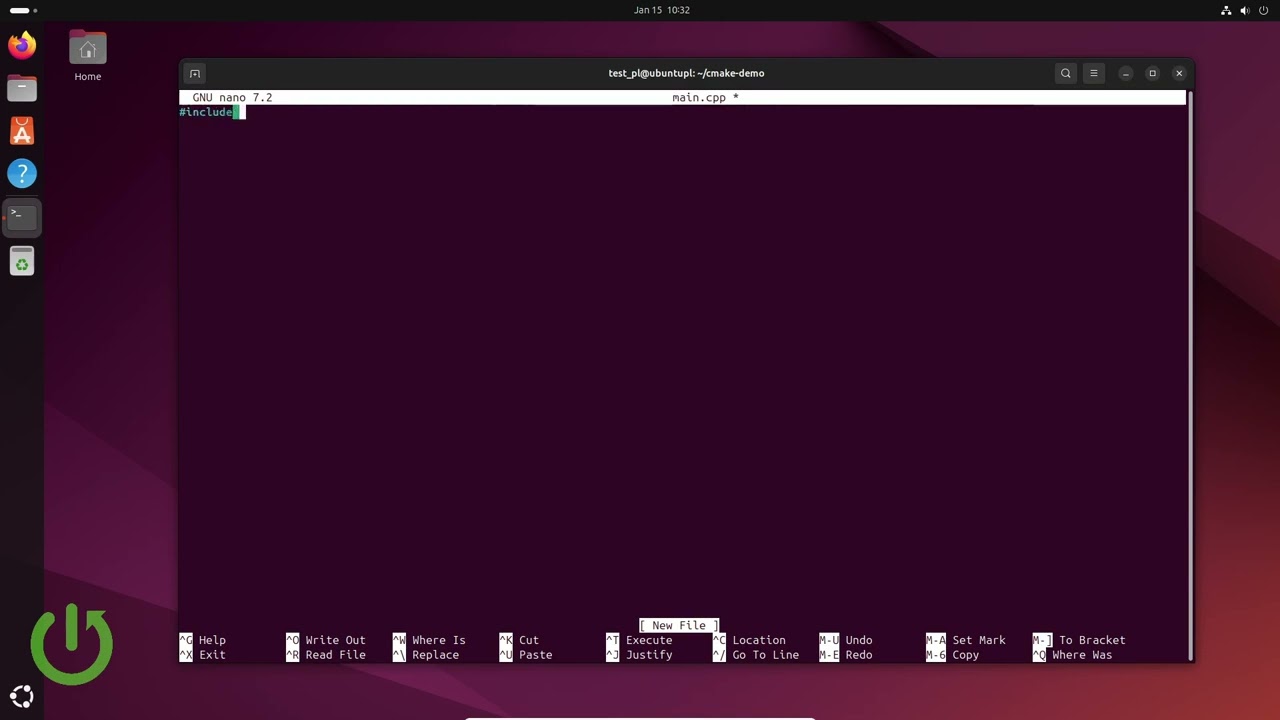This screenshot has height=720, width=1280.
Task: Open Firefox from the dock
Action: 22,45
